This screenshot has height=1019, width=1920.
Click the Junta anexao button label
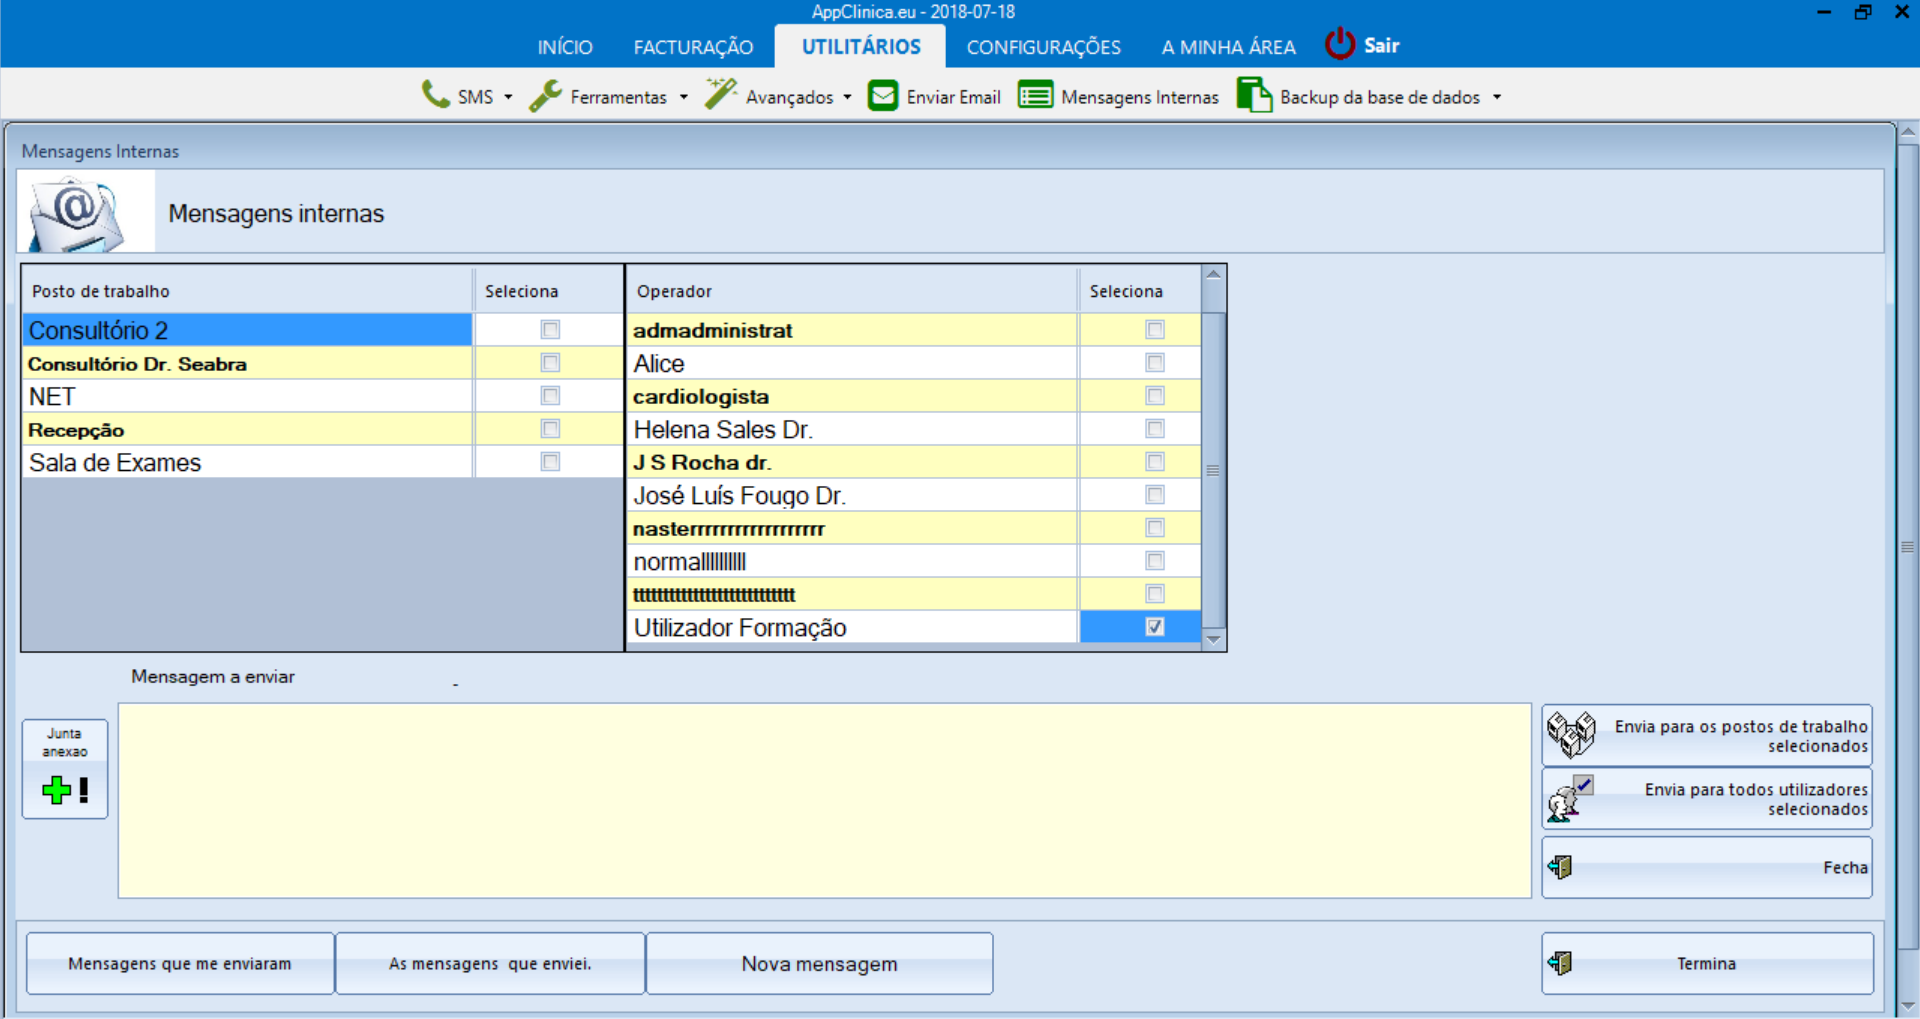[x=65, y=742]
